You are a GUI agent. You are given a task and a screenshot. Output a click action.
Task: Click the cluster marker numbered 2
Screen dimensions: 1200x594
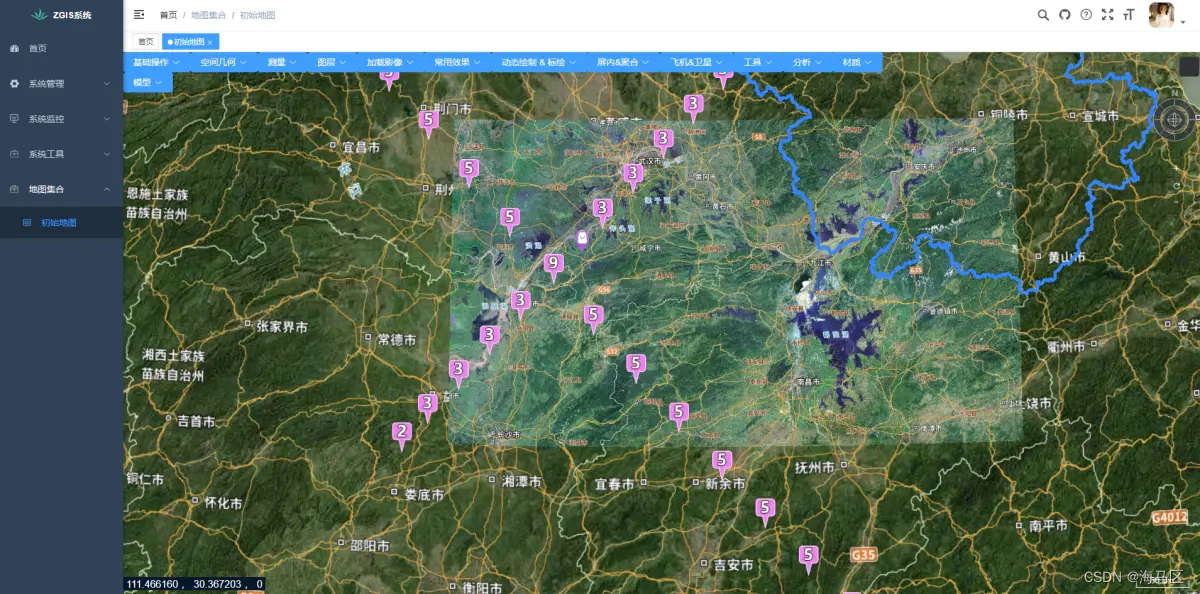pyautogui.click(x=402, y=435)
